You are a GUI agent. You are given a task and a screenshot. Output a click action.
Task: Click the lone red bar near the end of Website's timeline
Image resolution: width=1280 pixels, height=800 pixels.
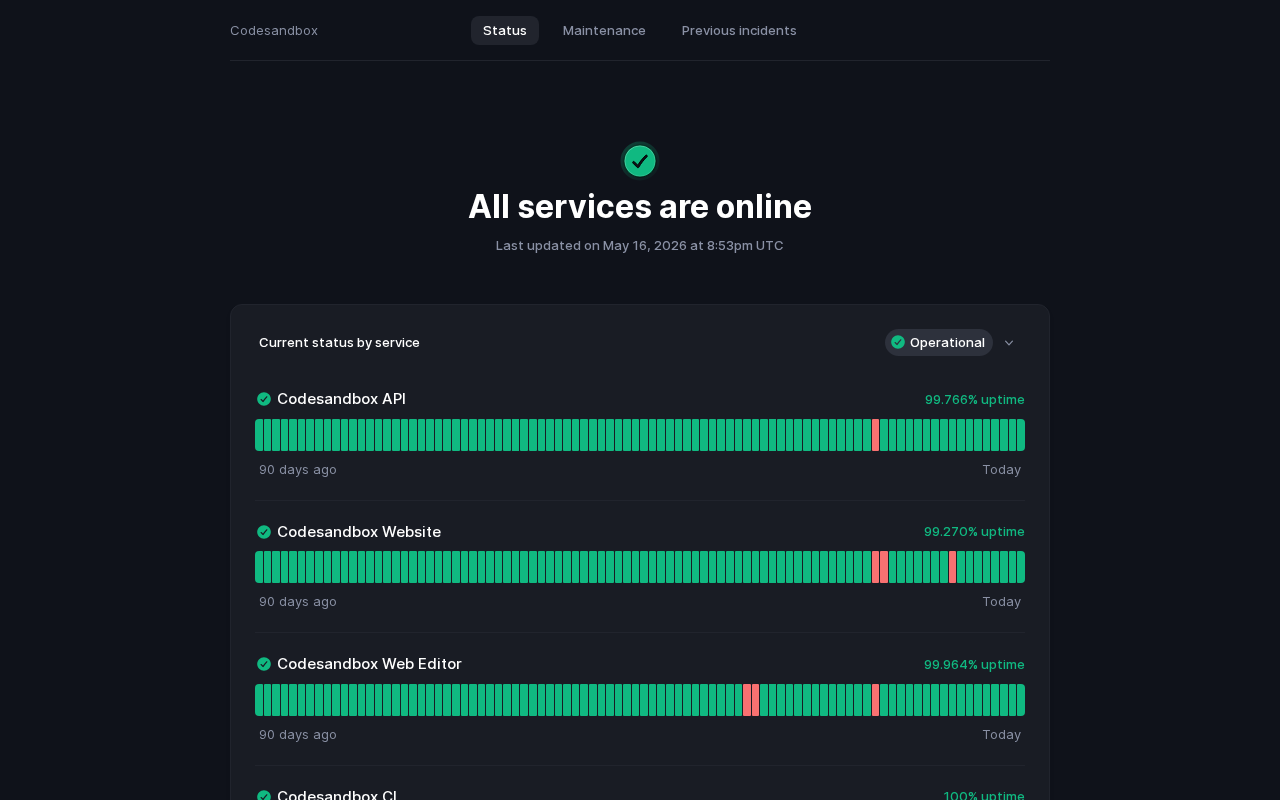952,567
